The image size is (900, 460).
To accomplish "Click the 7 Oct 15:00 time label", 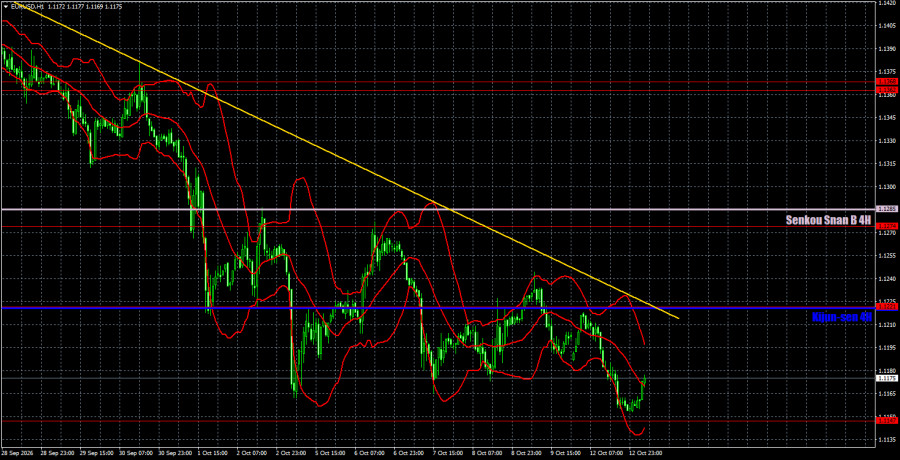I will pyautogui.click(x=446, y=453).
